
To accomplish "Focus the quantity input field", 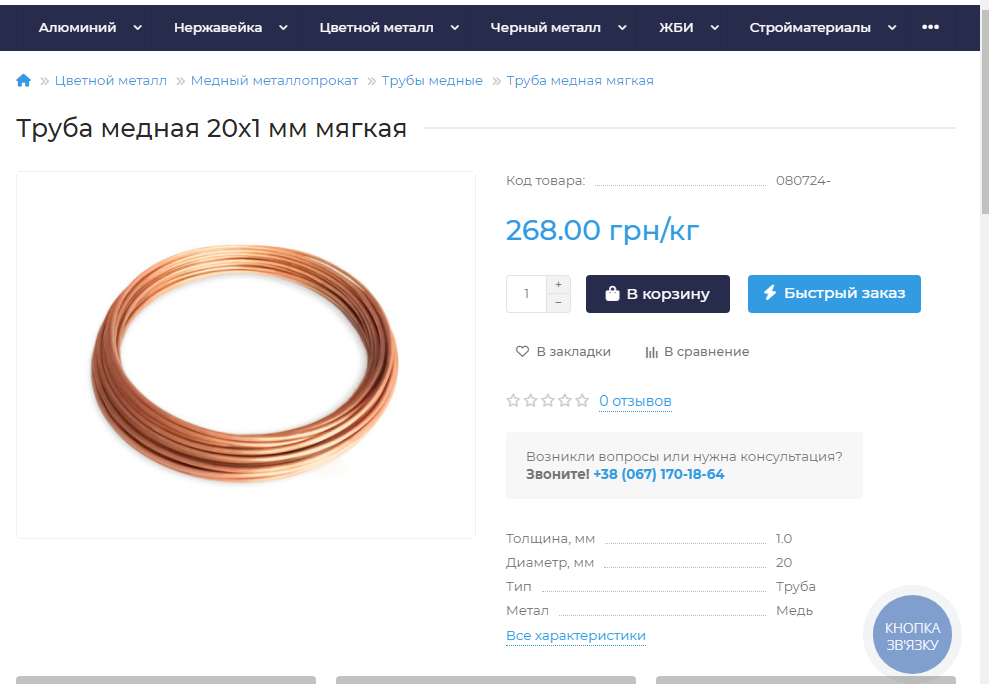I will coord(526,294).
